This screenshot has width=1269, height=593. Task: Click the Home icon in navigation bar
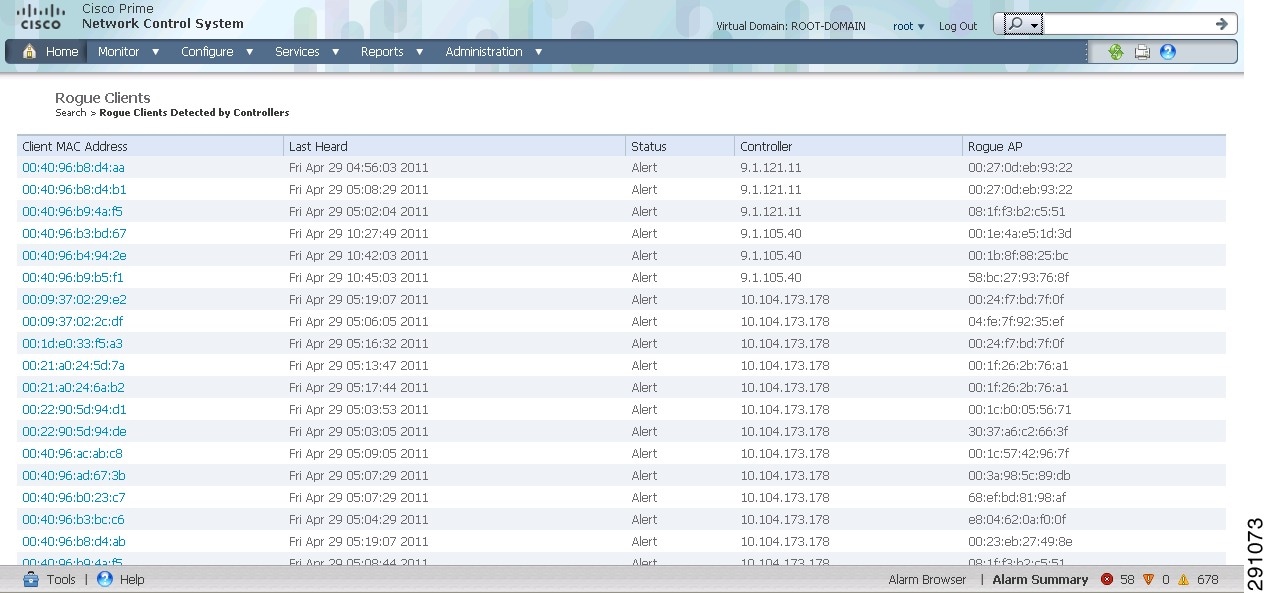click(30, 51)
